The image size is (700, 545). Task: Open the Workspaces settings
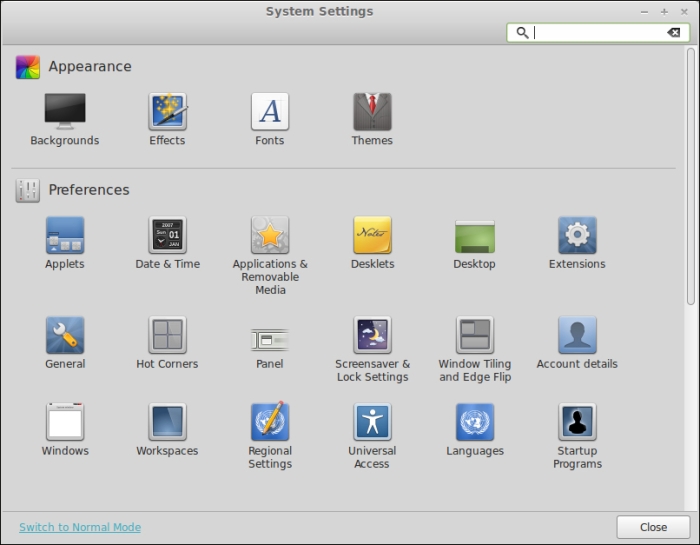[167, 429]
